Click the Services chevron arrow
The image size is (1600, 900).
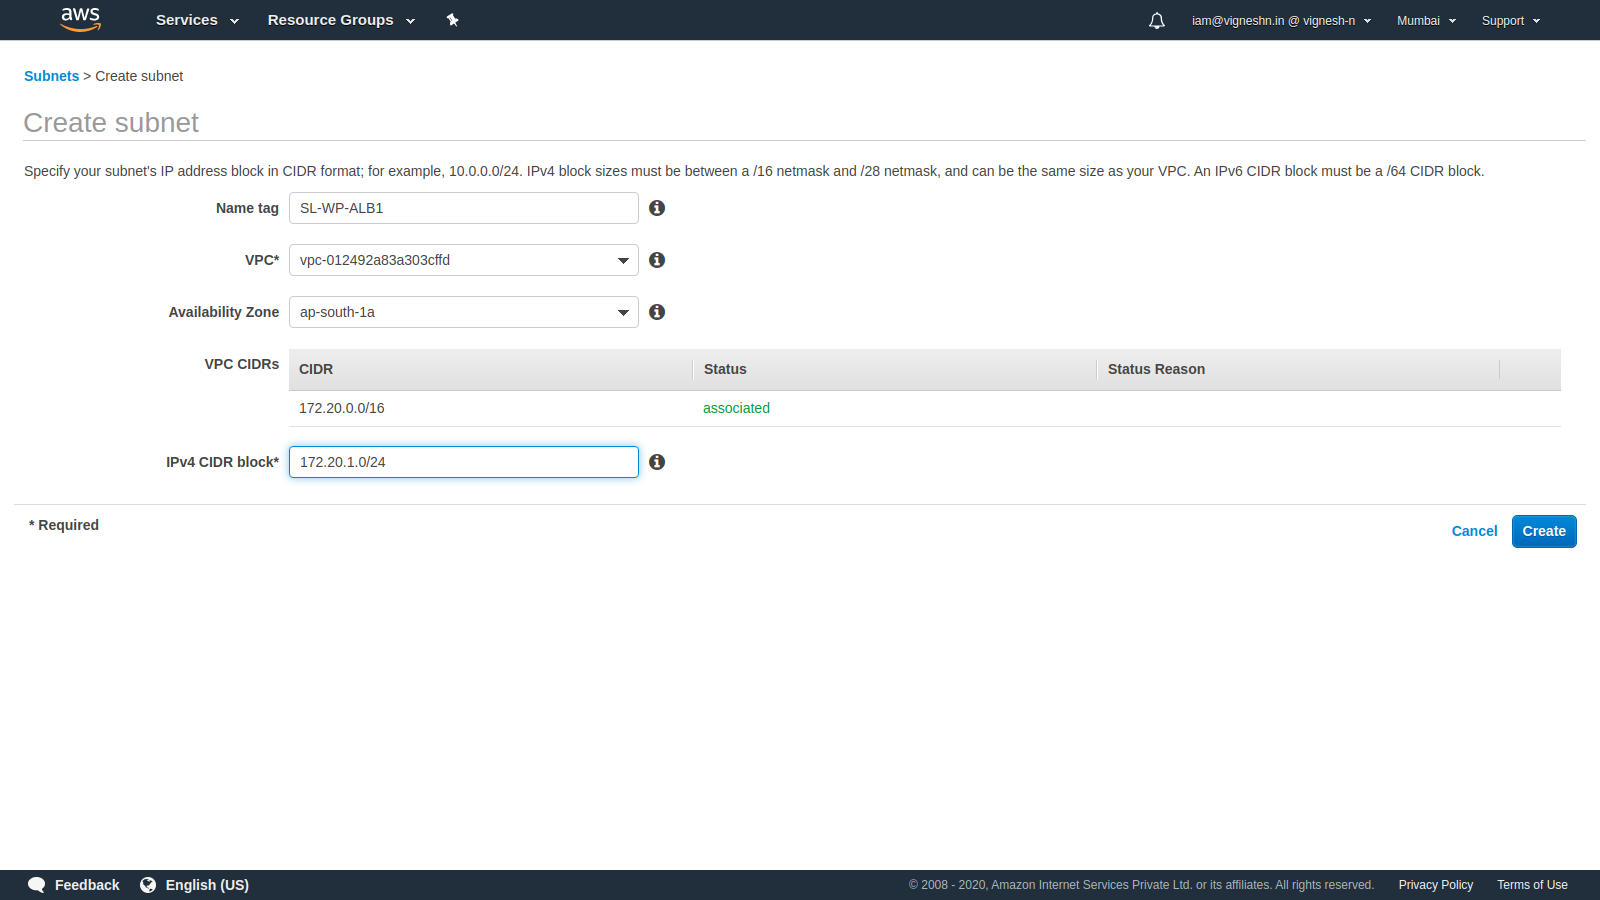[234, 21]
